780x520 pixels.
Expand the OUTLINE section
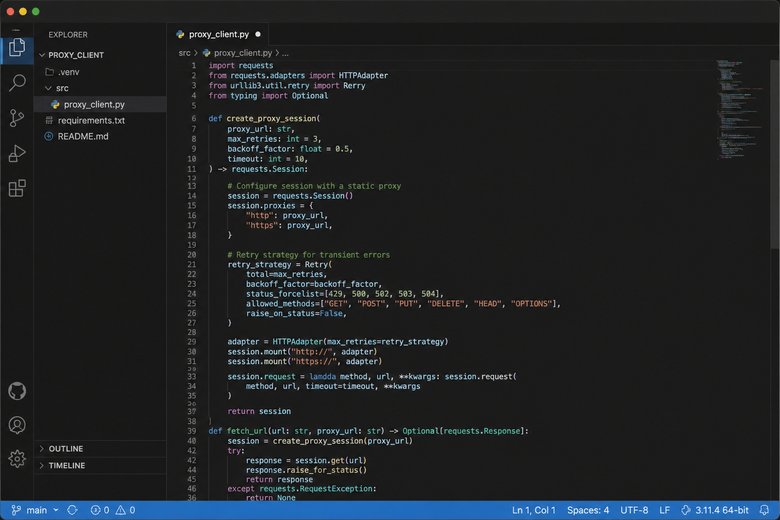(x=42, y=449)
